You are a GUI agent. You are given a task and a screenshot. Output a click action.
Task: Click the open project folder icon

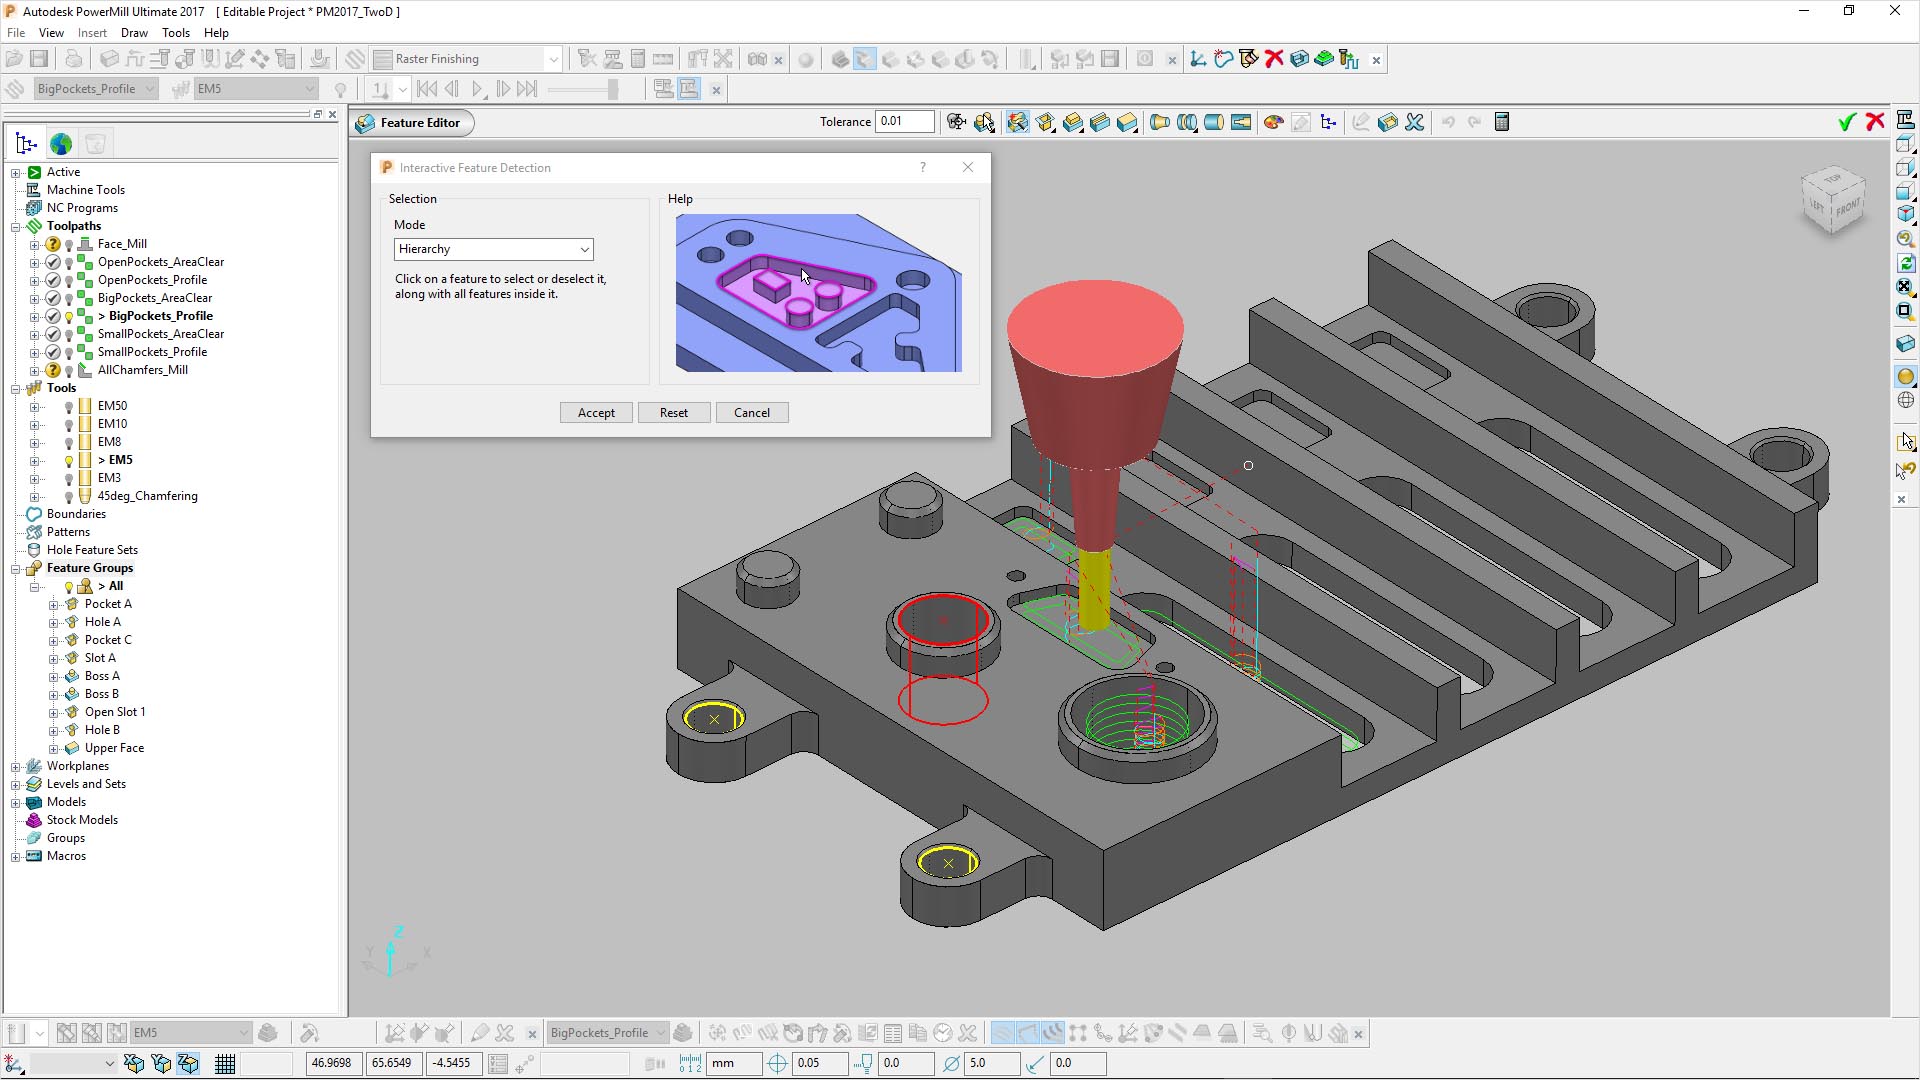[14, 59]
